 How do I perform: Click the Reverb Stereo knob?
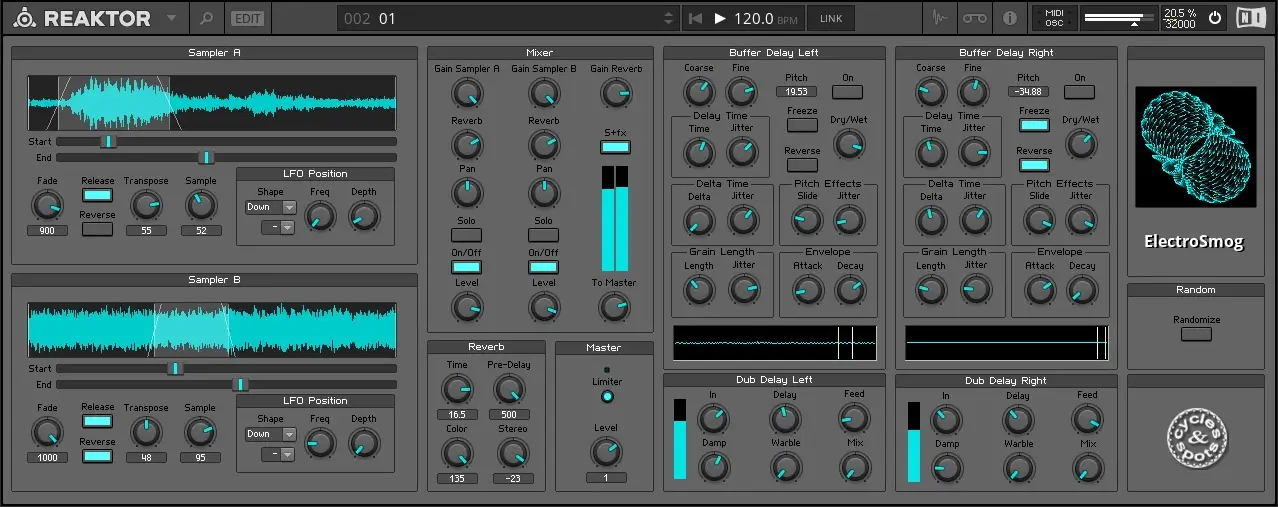[x=513, y=454]
